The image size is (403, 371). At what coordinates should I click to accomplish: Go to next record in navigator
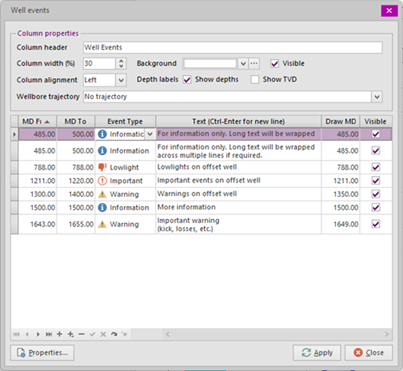coord(38,334)
